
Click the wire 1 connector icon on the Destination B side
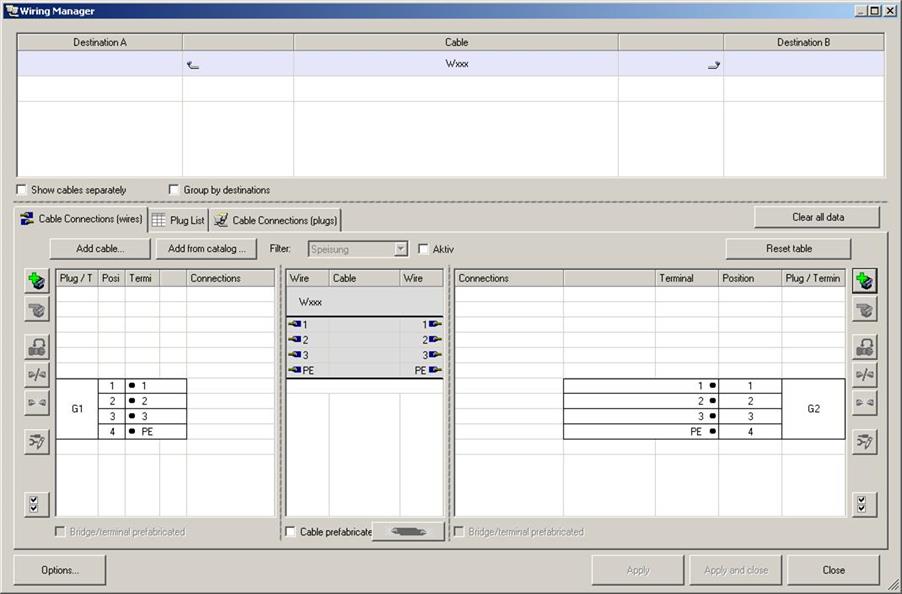[435, 324]
